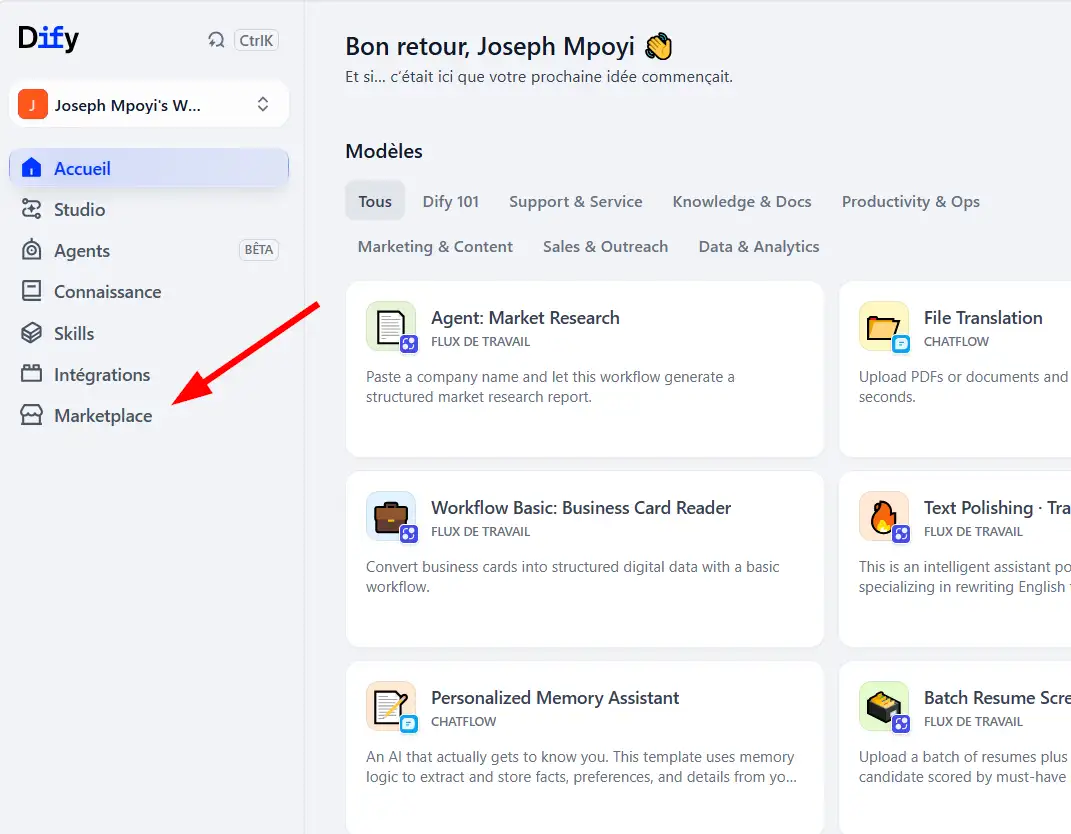
Task: Click the Dify logo
Action: click(x=48, y=38)
